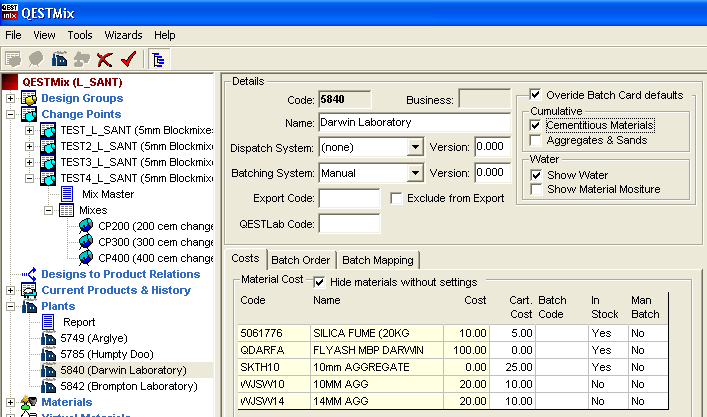Toggle the tree view toolbar icon
Image resolution: width=707 pixels, height=417 pixels.
(x=159, y=60)
